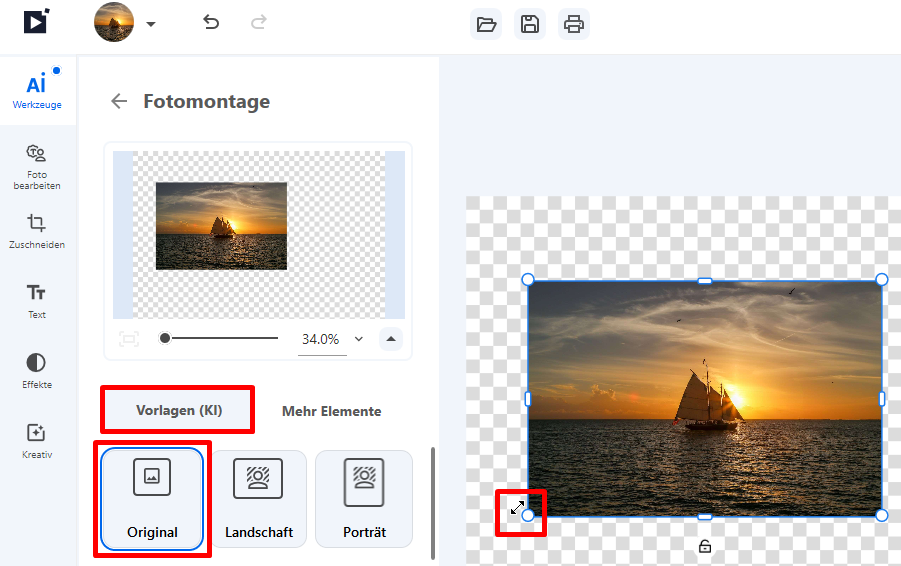Screen dimensions: 901x566
Task: Expand the dropdown arrow beside header thumbnail
Action: pyautogui.click(x=151, y=24)
